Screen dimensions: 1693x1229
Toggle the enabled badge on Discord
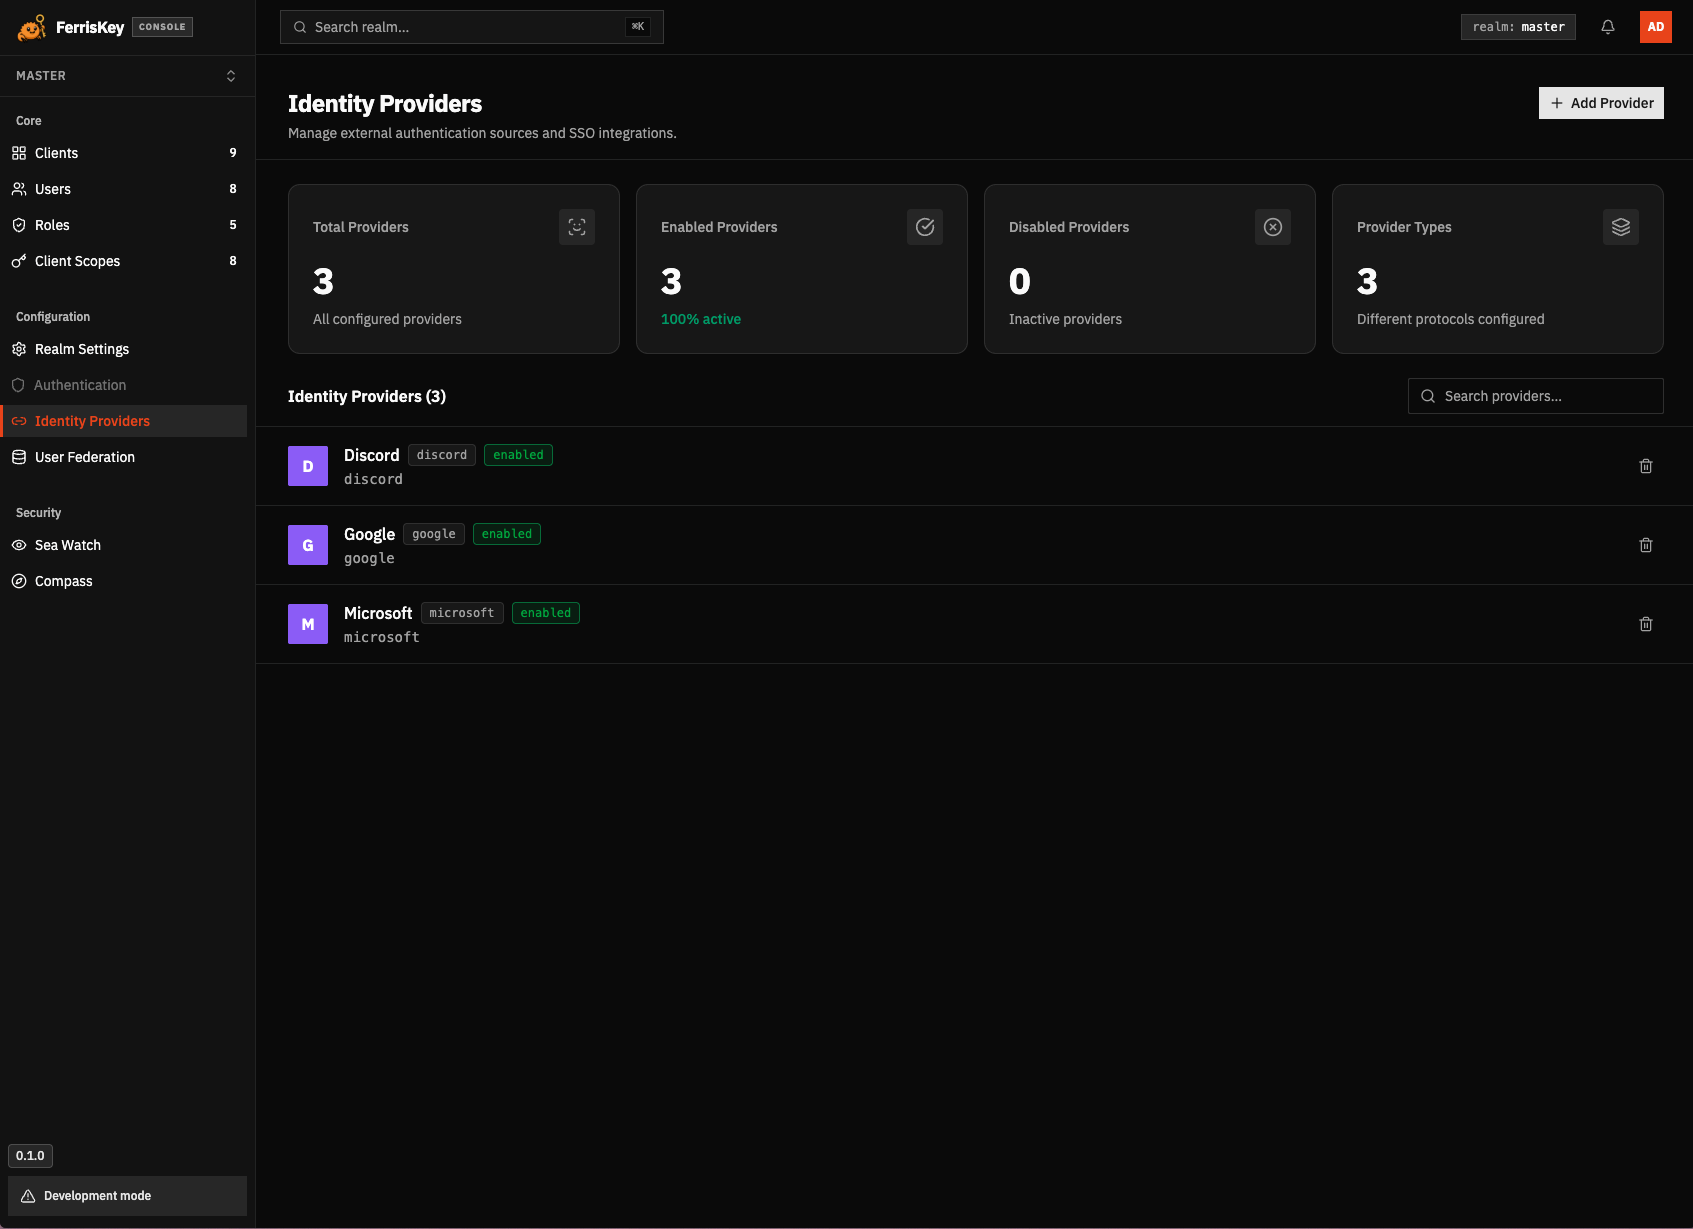(x=518, y=454)
